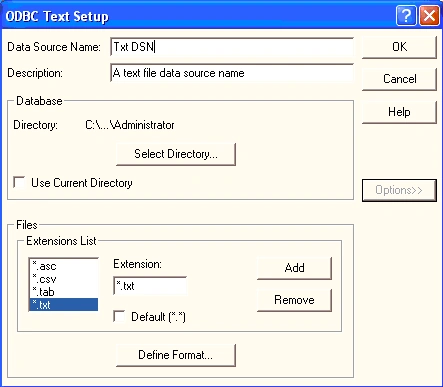Toggle the Default (*.*) checkbox
Screen dimensions: 443x387
119,316
